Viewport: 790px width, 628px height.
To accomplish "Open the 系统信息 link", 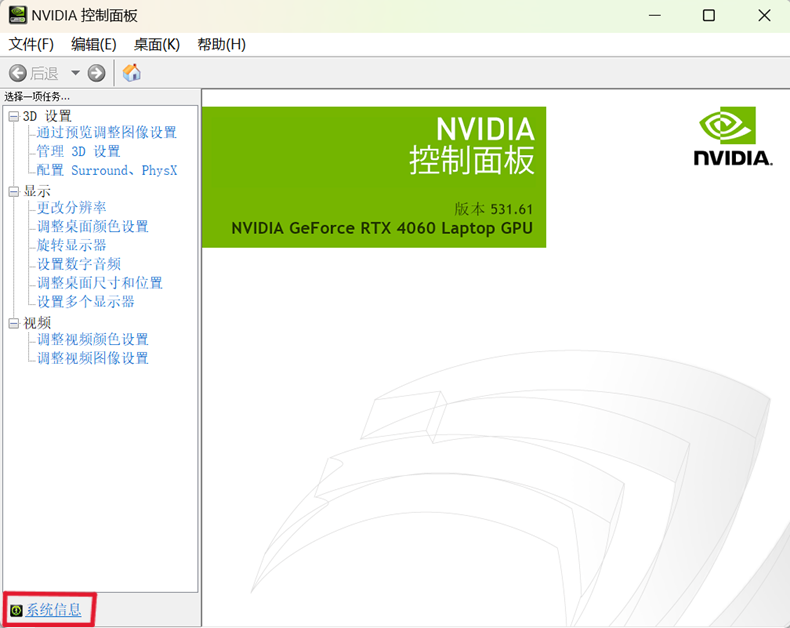I will [x=53, y=610].
